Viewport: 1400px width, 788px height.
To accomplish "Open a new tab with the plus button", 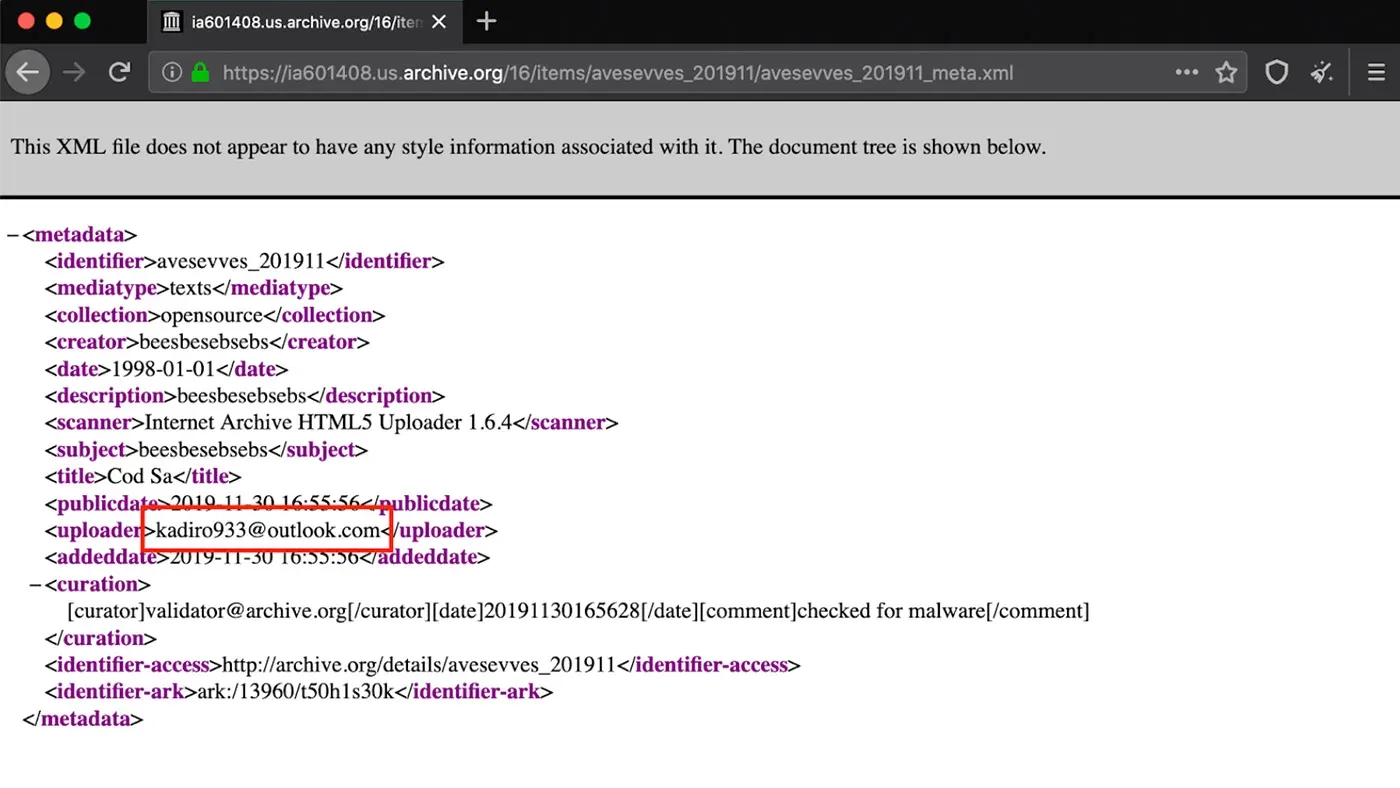I will coord(486,21).
